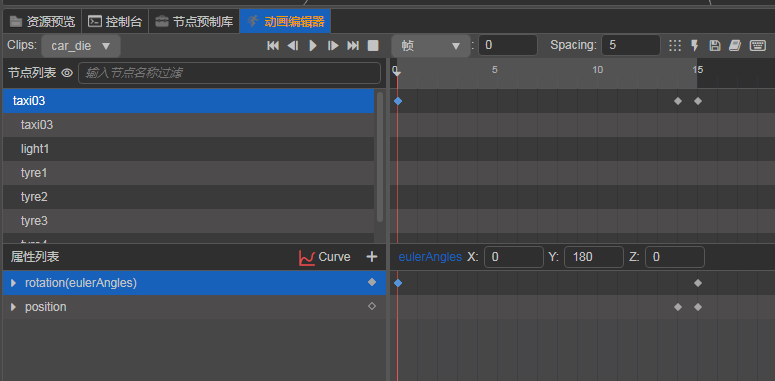Jump to last frame of the animation
This screenshot has height=381, width=775.
(353, 45)
